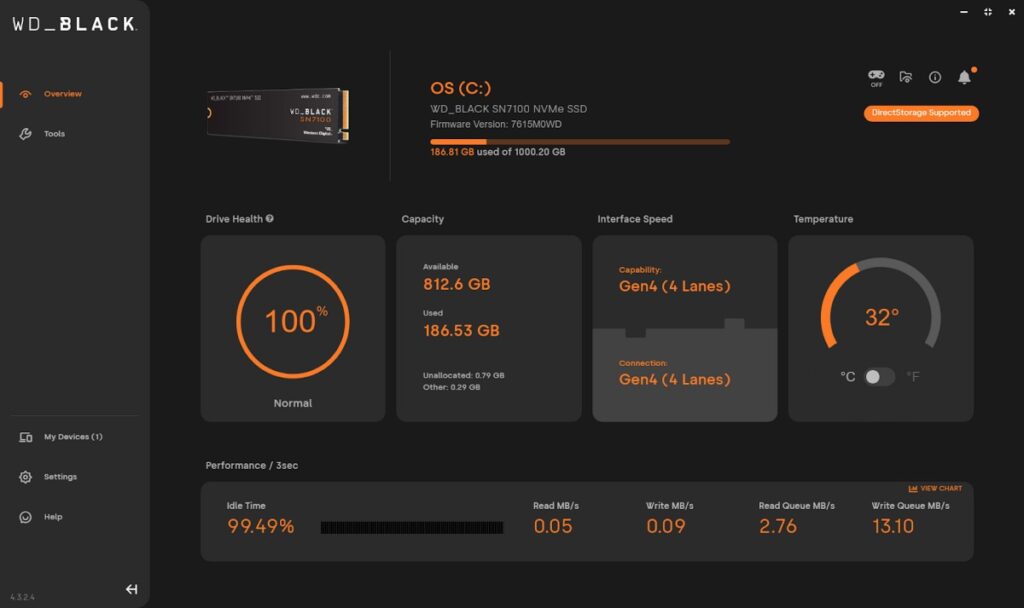
Task: Click the Connection Gen4 (4 Lanes) value
Action: pyautogui.click(x=675, y=380)
